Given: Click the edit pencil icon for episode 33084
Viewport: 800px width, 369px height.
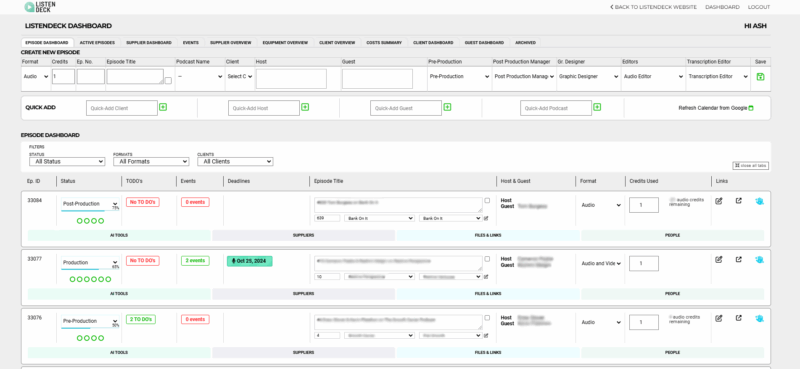Looking at the screenshot, I should pyautogui.click(x=718, y=201).
